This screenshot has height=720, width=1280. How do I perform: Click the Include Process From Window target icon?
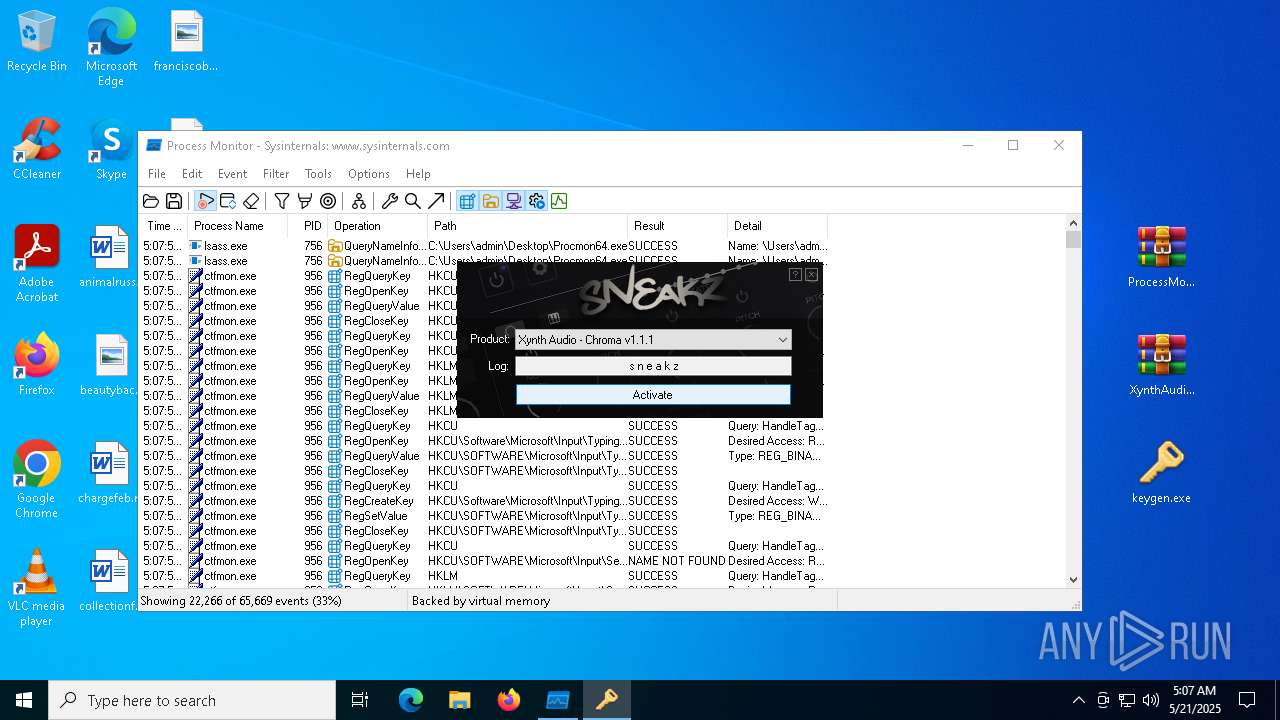point(328,201)
